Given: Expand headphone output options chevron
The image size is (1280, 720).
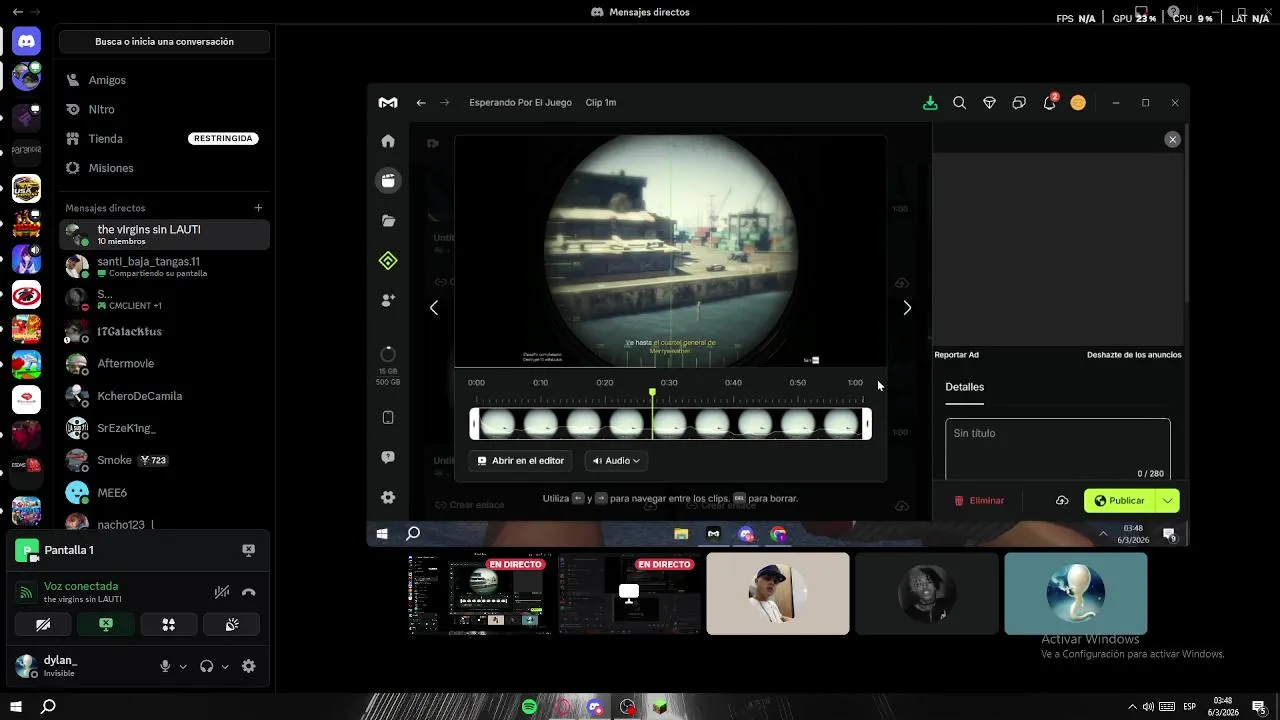Looking at the screenshot, I should (x=225, y=667).
